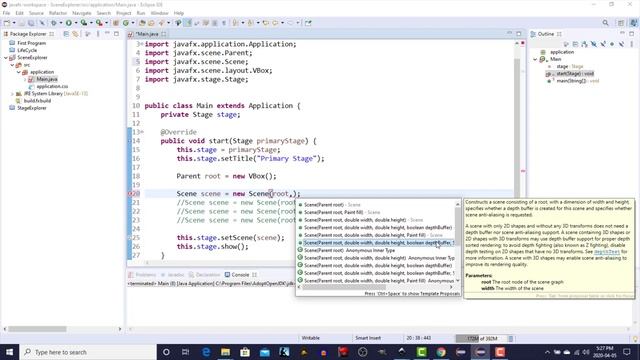This screenshot has width=640, height=360.
Task: Click the Java perspective icon
Action: tap(633, 23)
